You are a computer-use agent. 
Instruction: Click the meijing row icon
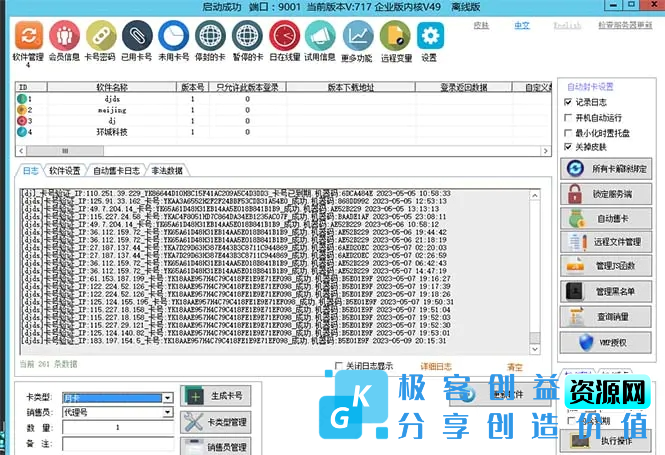(22, 110)
